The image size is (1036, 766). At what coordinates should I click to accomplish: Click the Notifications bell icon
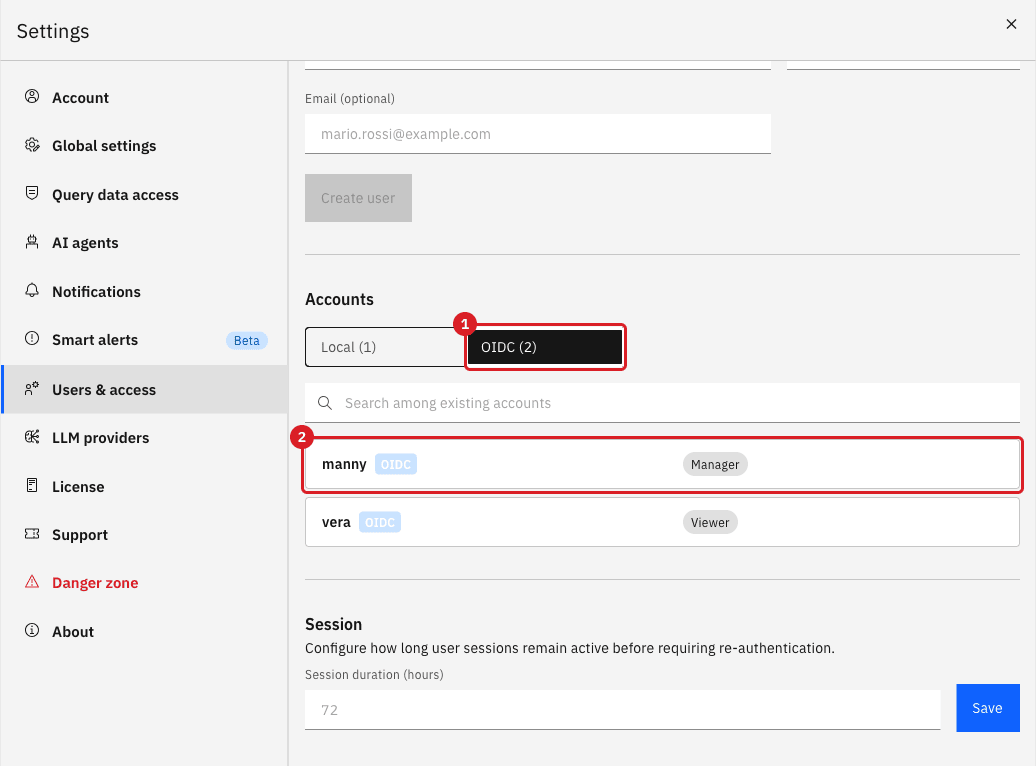click(x=32, y=290)
